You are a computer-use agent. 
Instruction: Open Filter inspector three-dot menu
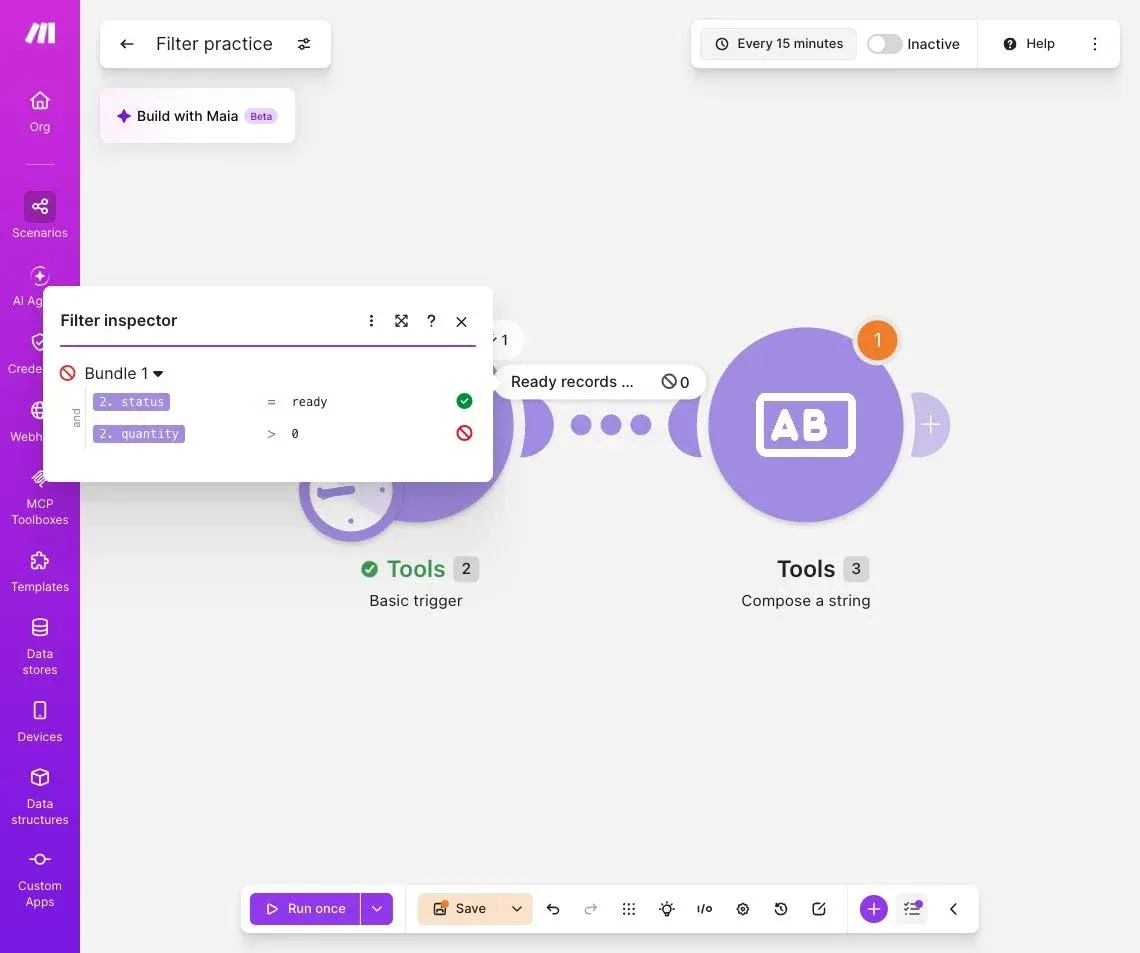tap(372, 321)
